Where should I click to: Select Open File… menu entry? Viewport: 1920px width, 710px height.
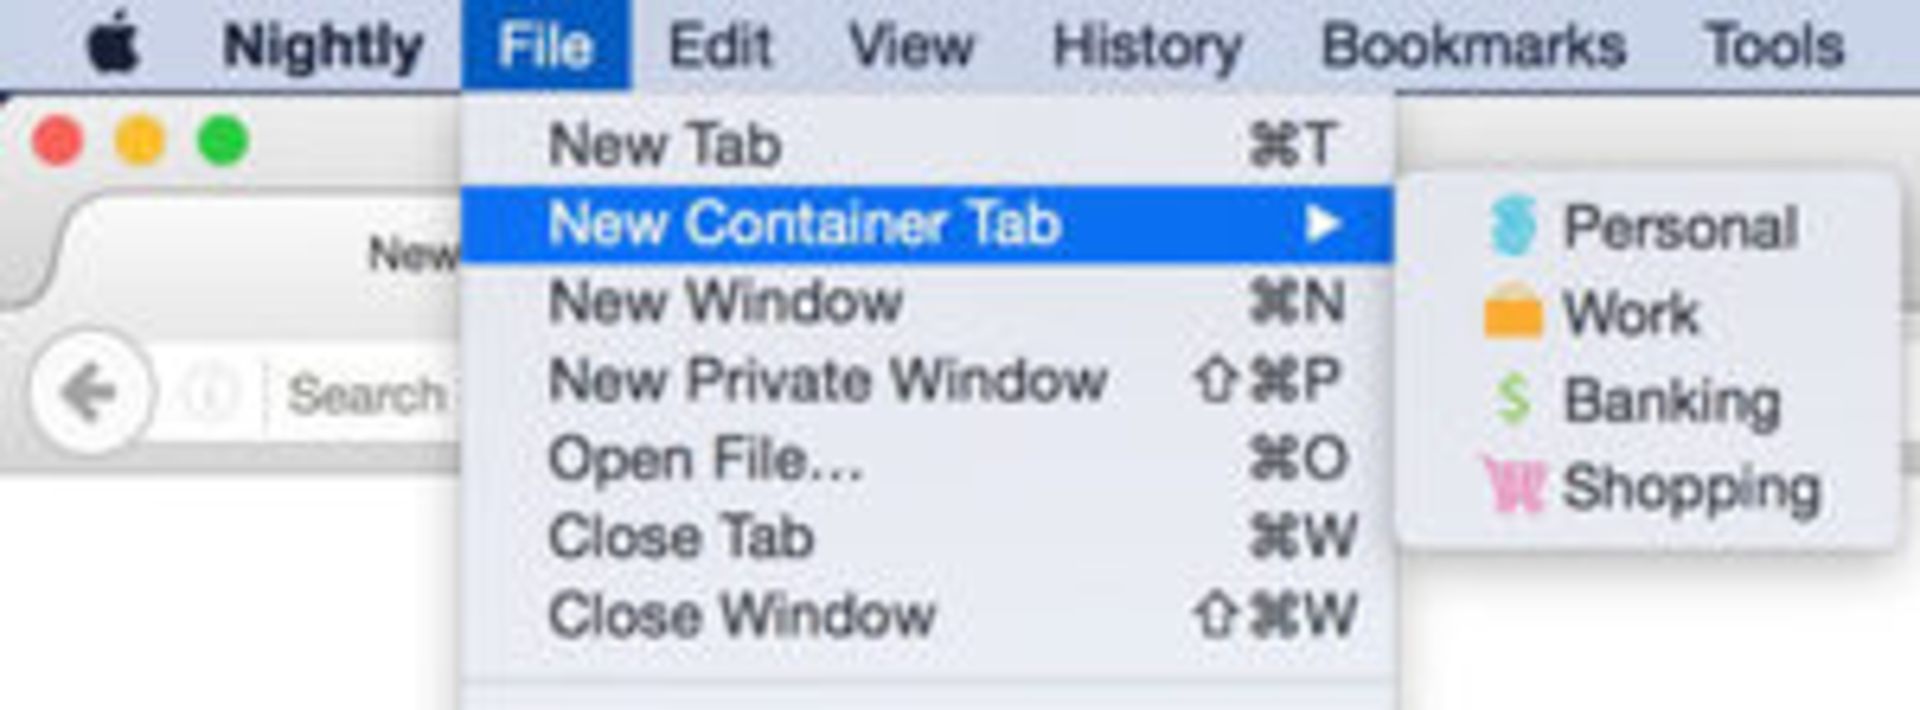tap(927, 459)
